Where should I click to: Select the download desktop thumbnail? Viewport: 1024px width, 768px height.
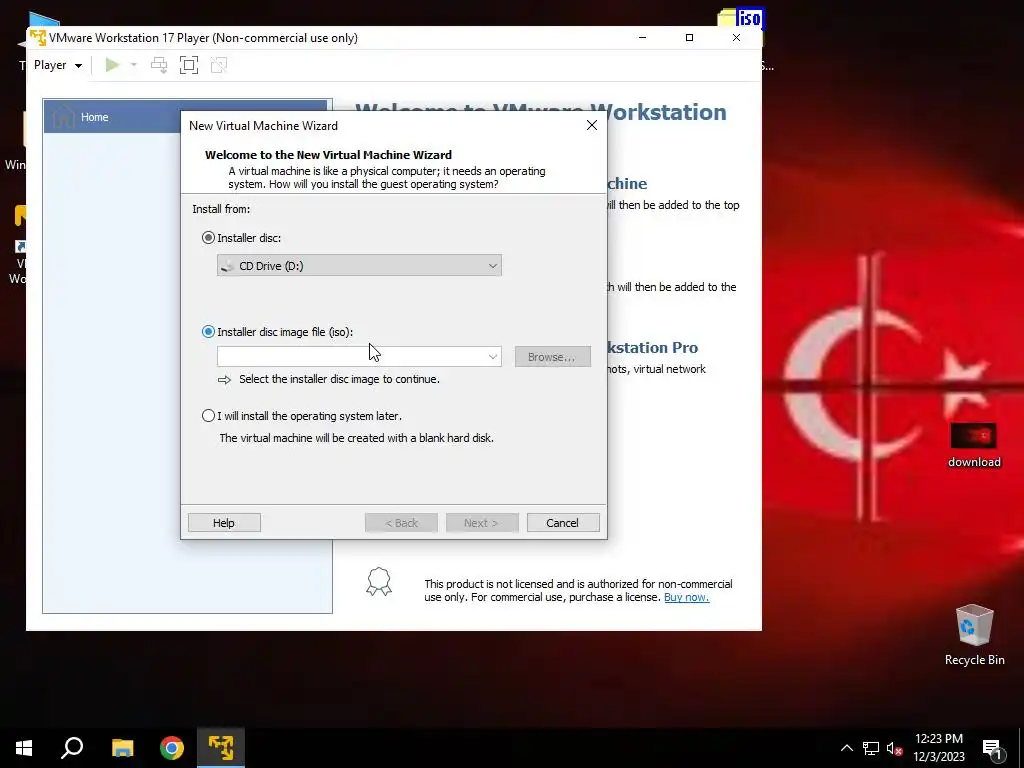[974, 445]
